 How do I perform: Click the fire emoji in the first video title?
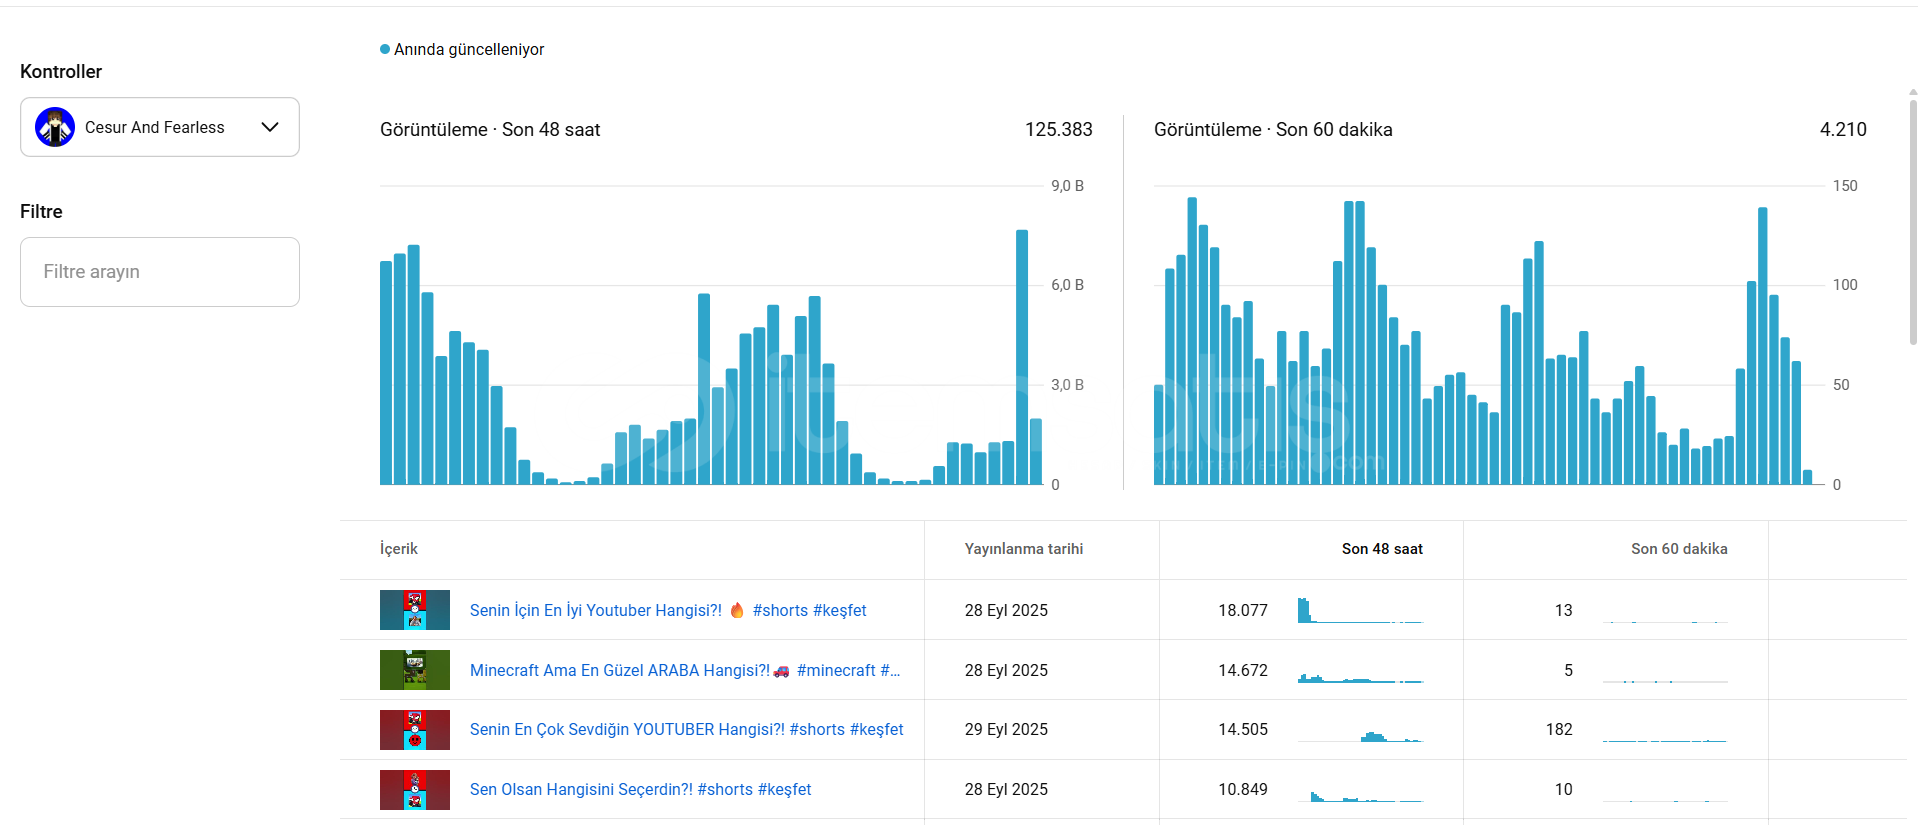pyautogui.click(x=737, y=610)
